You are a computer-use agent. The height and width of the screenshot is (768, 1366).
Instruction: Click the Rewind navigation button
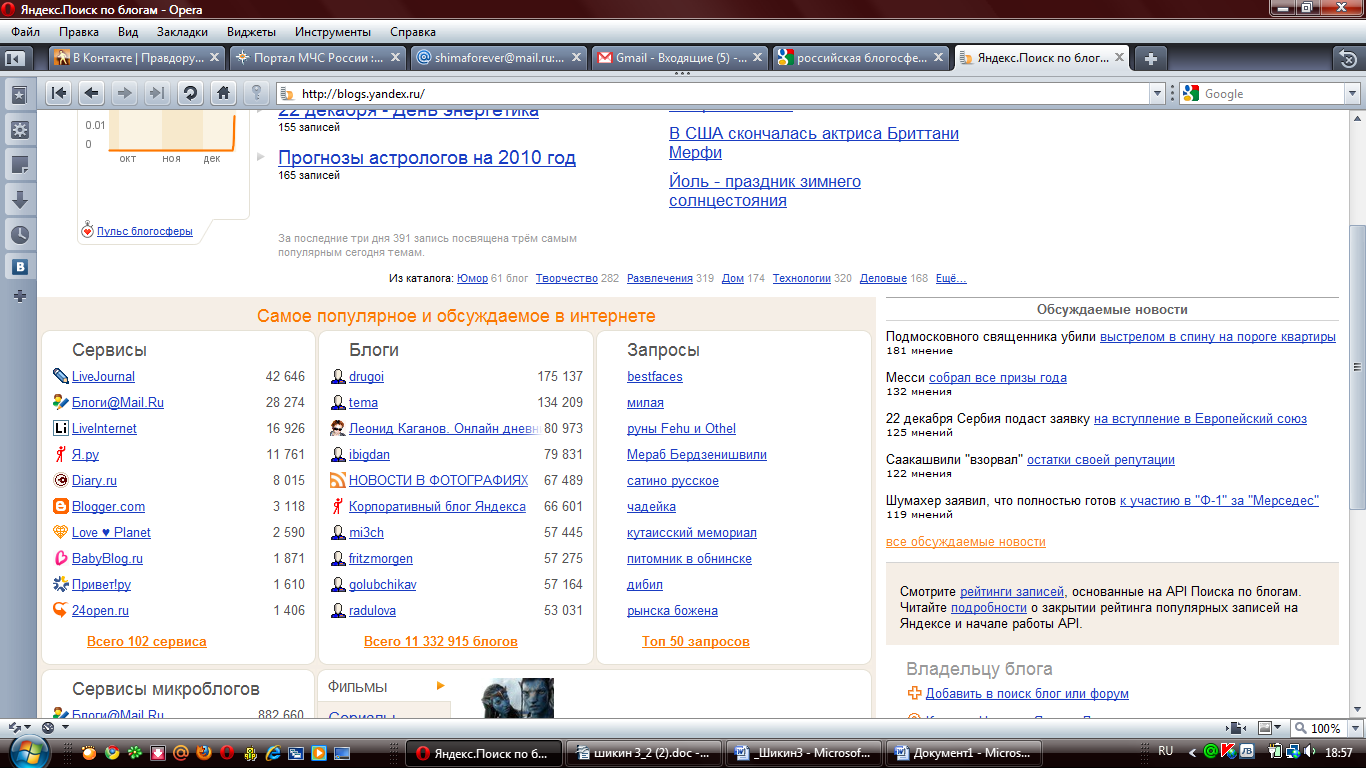(x=59, y=93)
